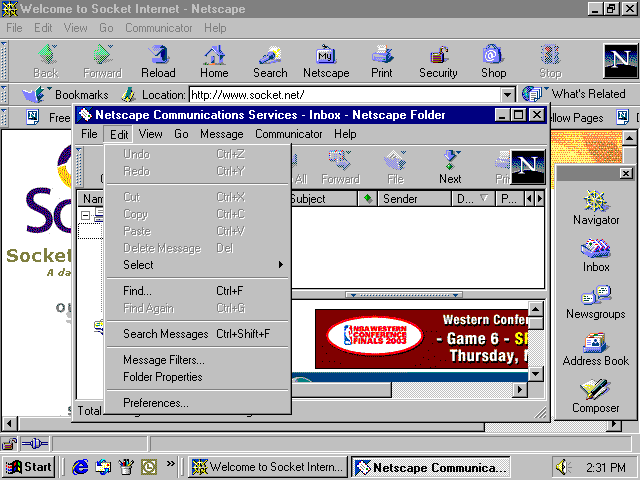Open Navigator from component bar

tap(596, 207)
